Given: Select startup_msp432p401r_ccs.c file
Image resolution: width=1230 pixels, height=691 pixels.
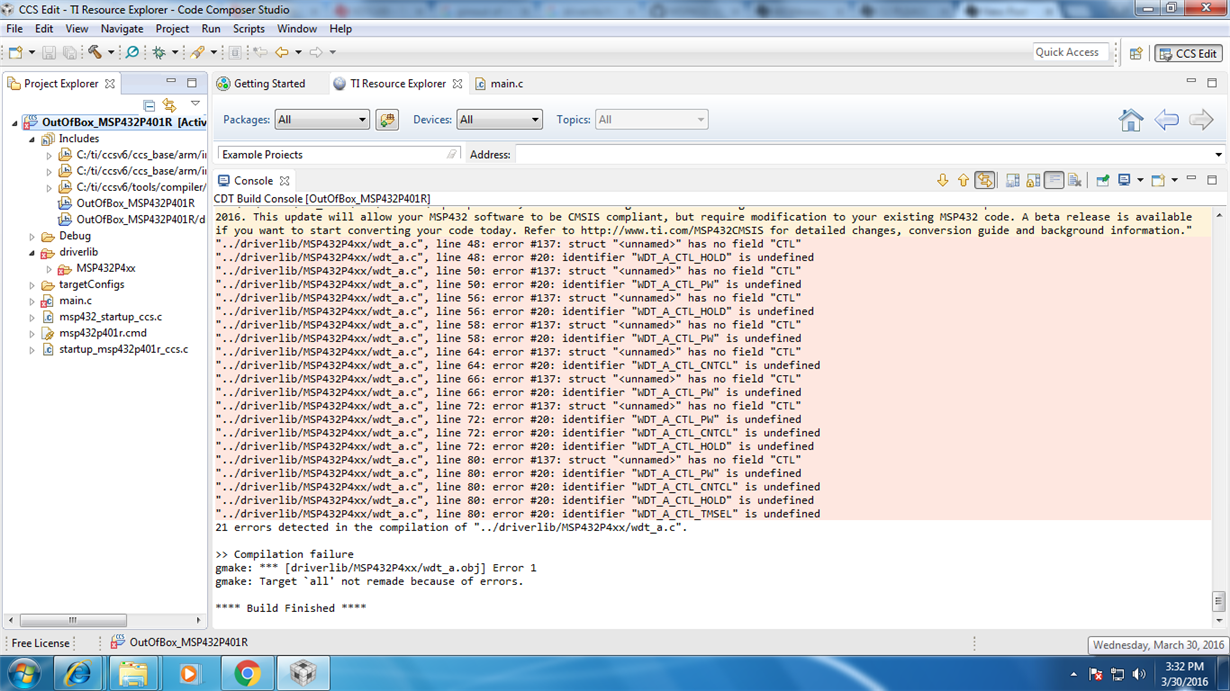Looking at the screenshot, I should tap(123, 350).
